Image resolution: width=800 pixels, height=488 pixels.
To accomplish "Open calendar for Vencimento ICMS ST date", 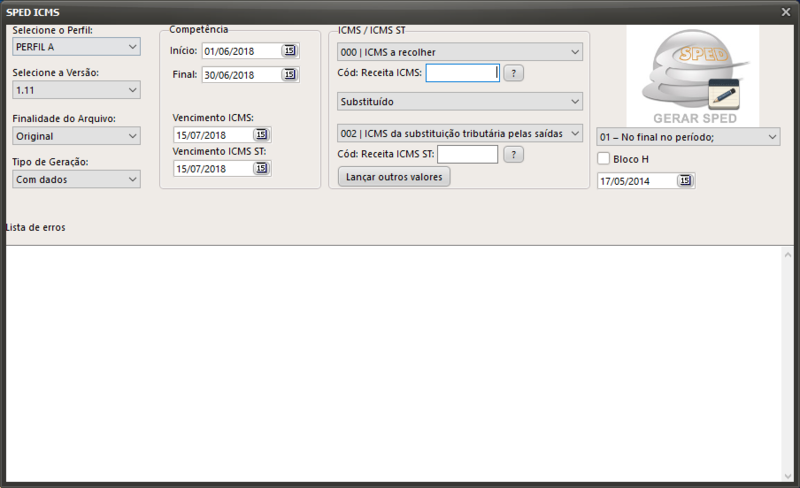I will click(261, 168).
